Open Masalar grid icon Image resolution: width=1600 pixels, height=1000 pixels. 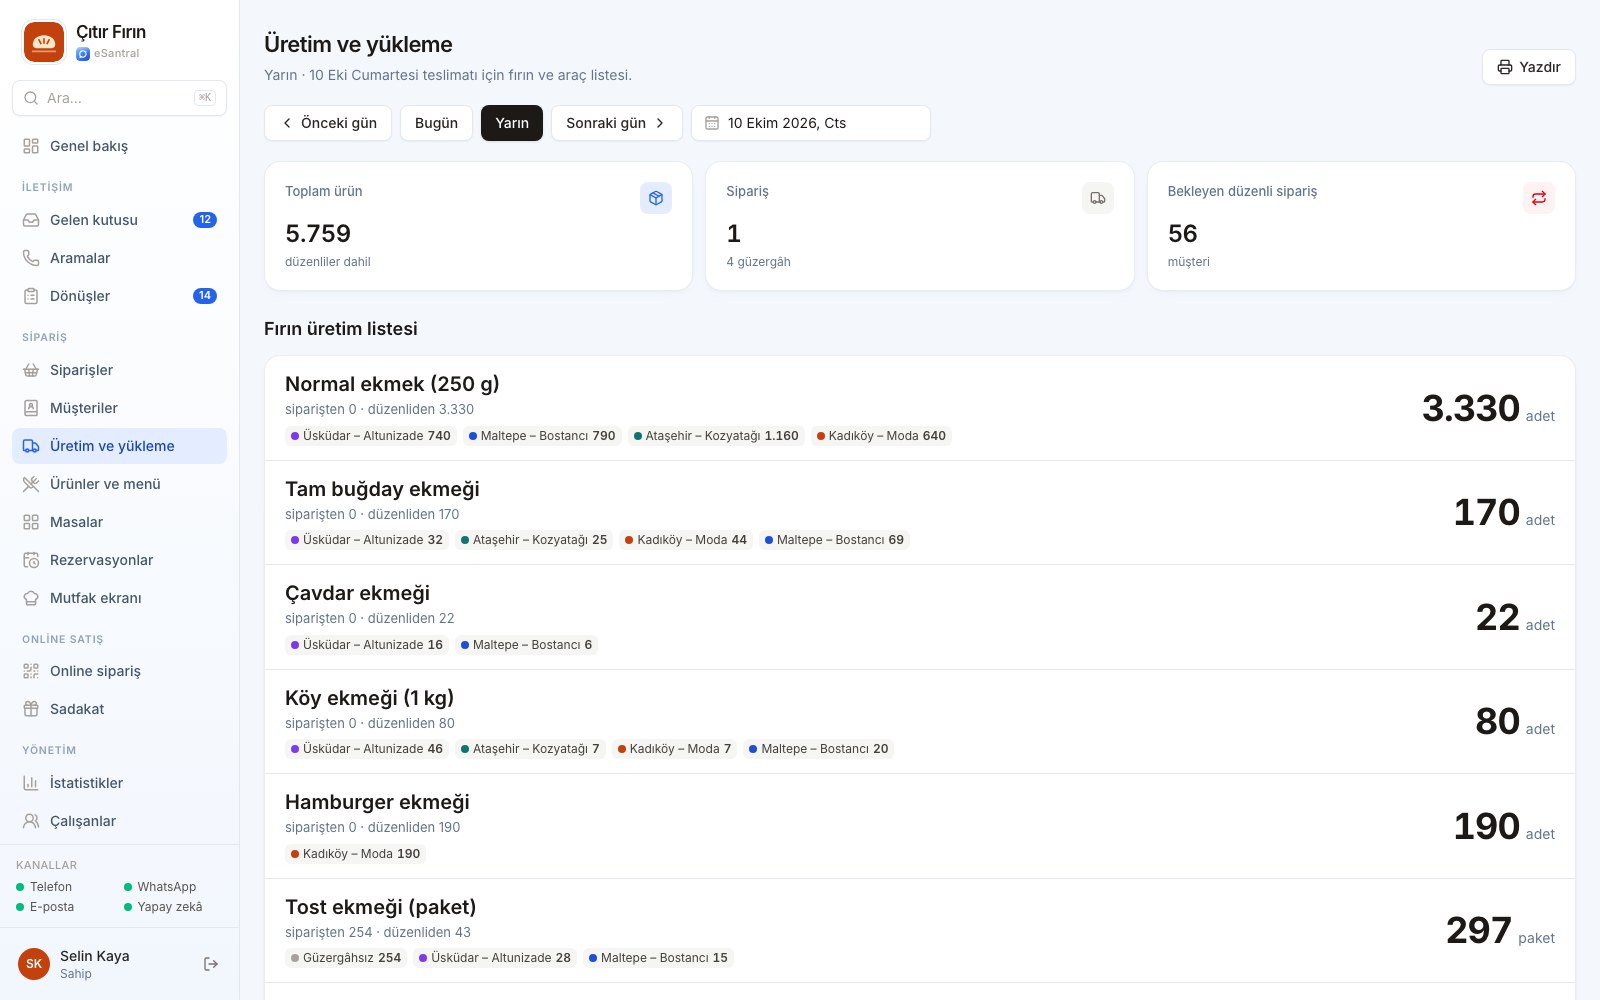(x=31, y=522)
